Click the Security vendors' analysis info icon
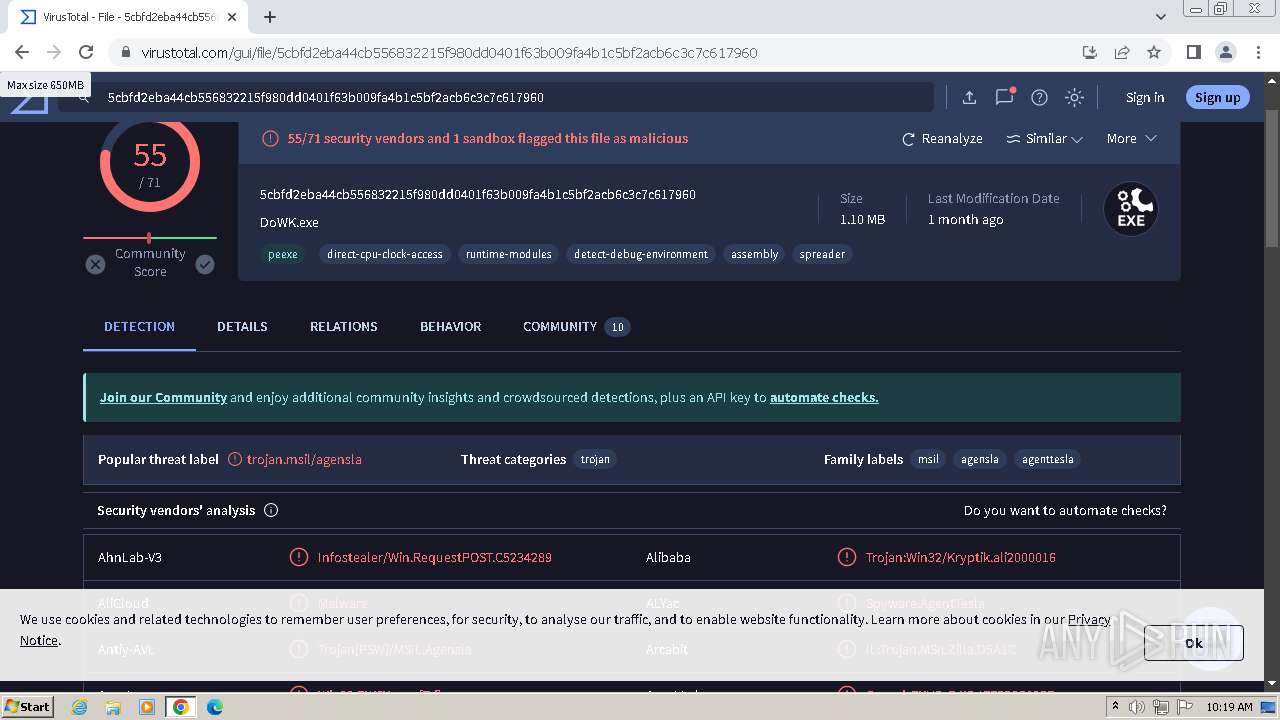Image resolution: width=1280 pixels, height=720 pixels. (271, 510)
